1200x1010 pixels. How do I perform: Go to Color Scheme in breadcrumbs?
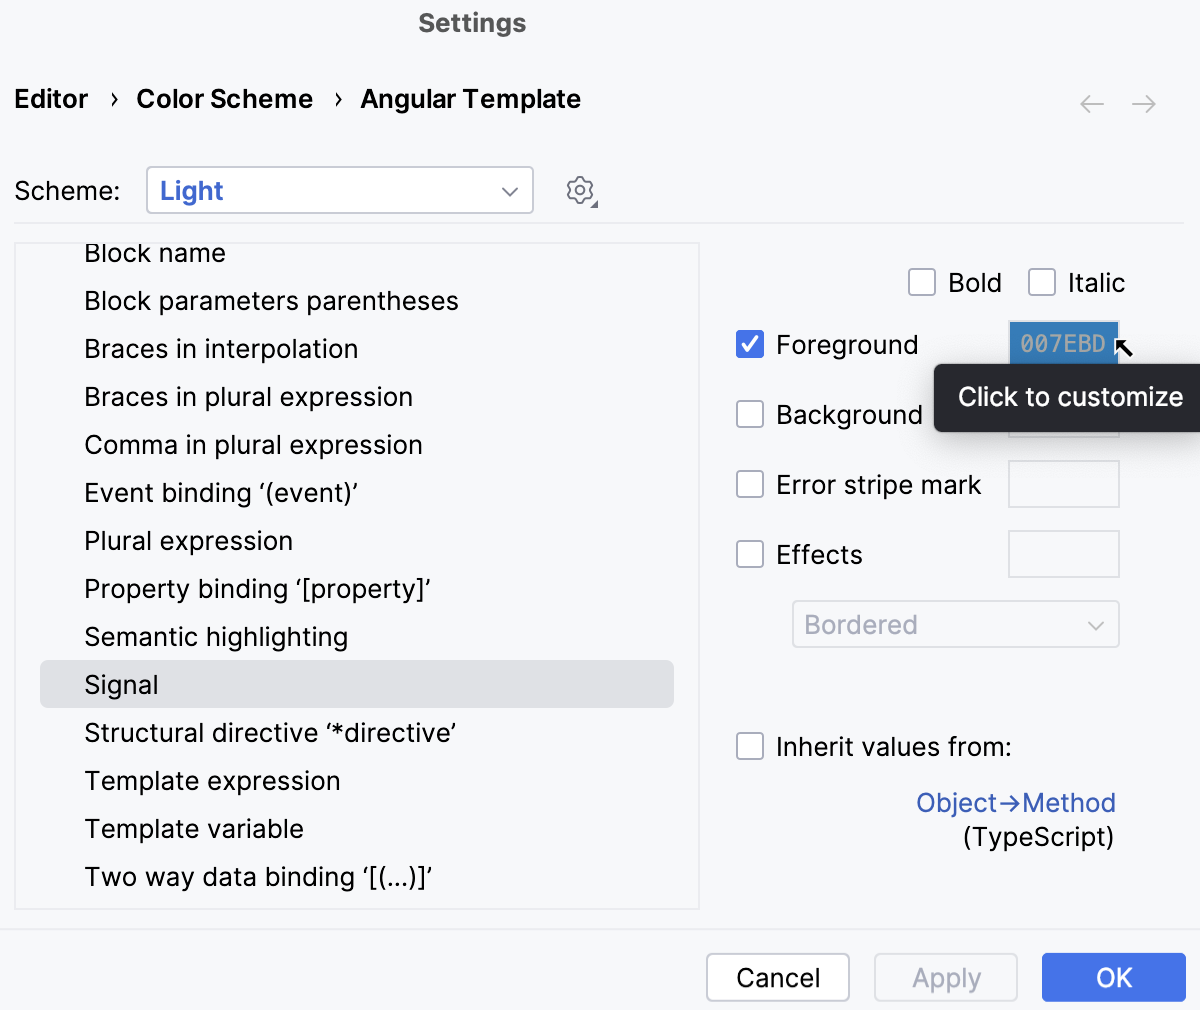coord(224,99)
